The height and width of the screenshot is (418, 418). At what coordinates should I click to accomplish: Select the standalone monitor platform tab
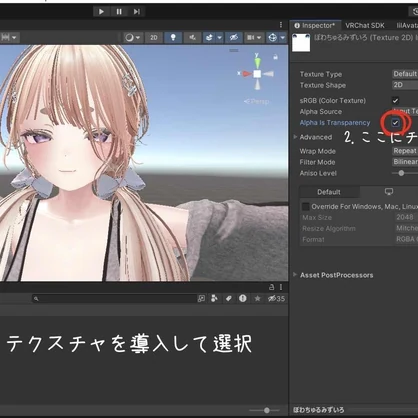(x=389, y=192)
